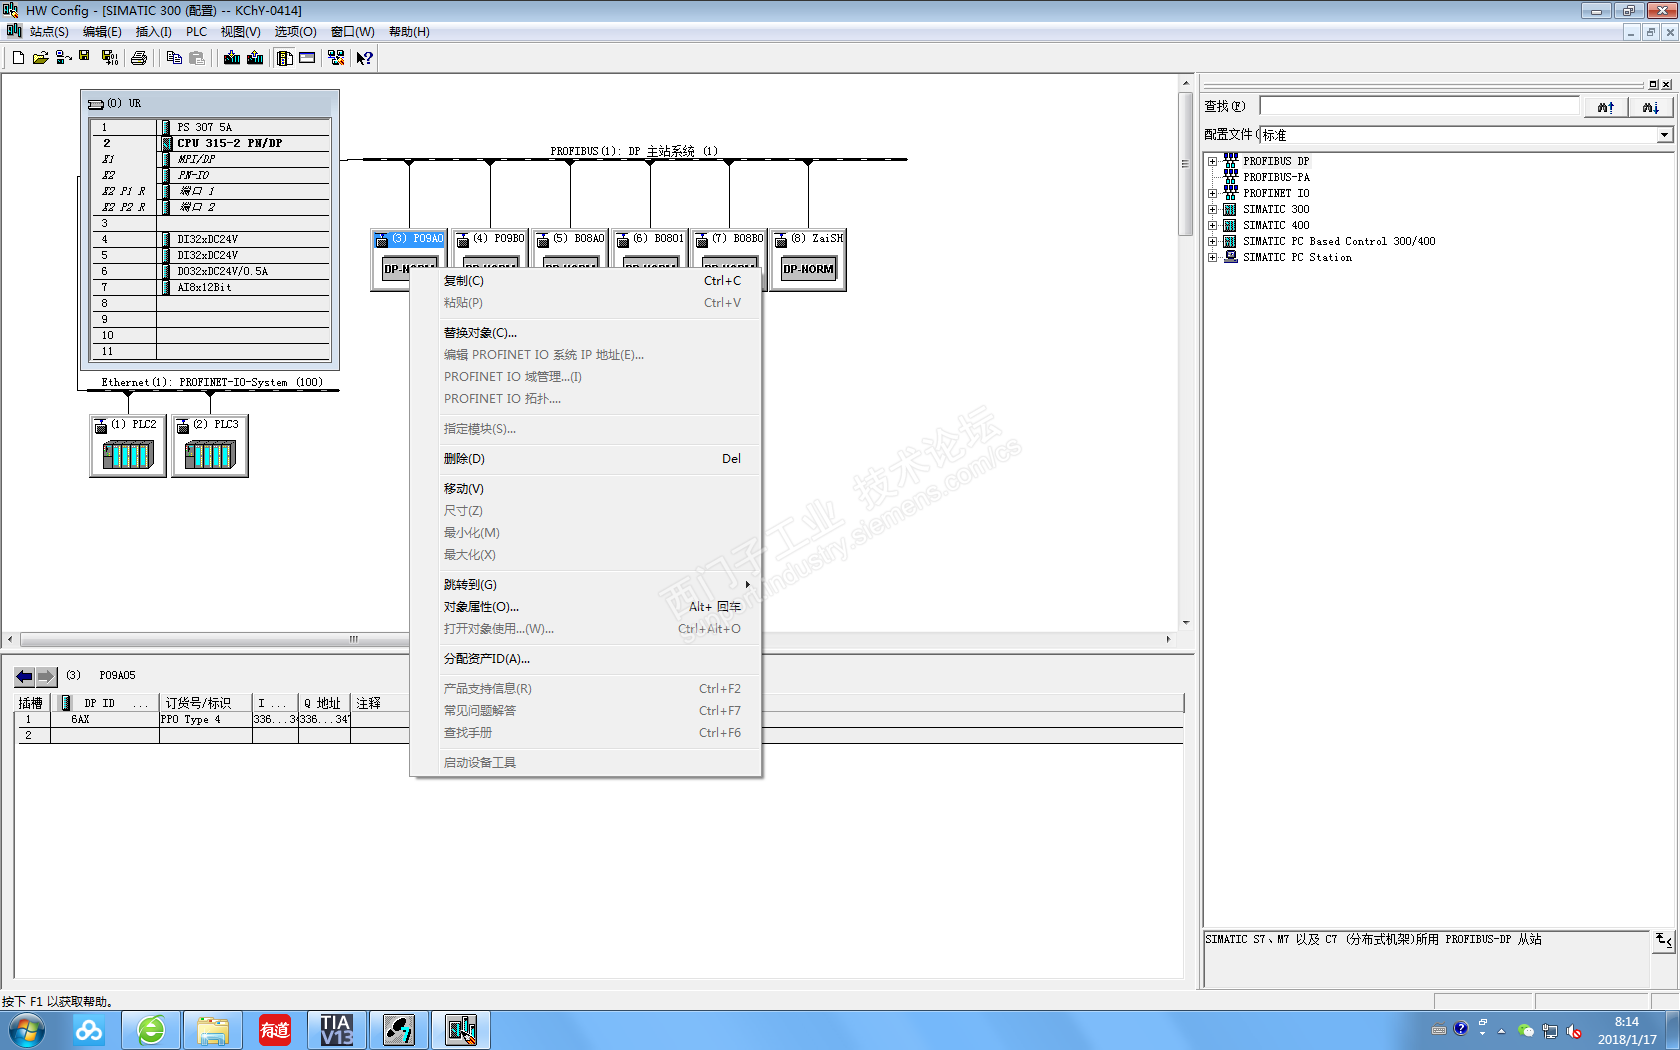Click the search upward binoculars button
The image size is (1680, 1050).
click(x=1606, y=107)
